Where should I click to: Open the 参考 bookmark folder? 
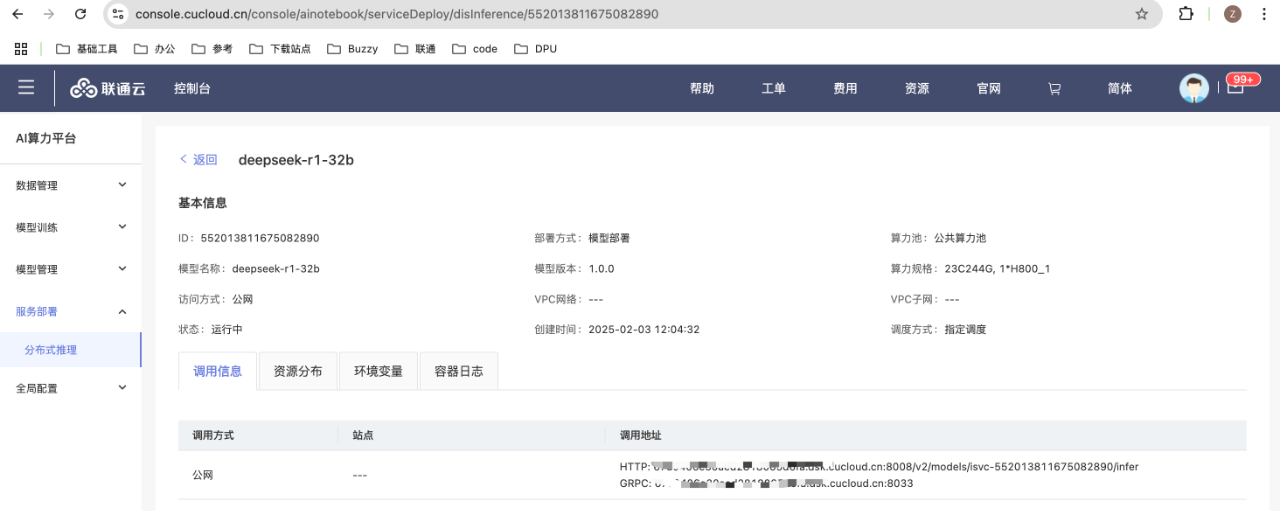[212, 48]
